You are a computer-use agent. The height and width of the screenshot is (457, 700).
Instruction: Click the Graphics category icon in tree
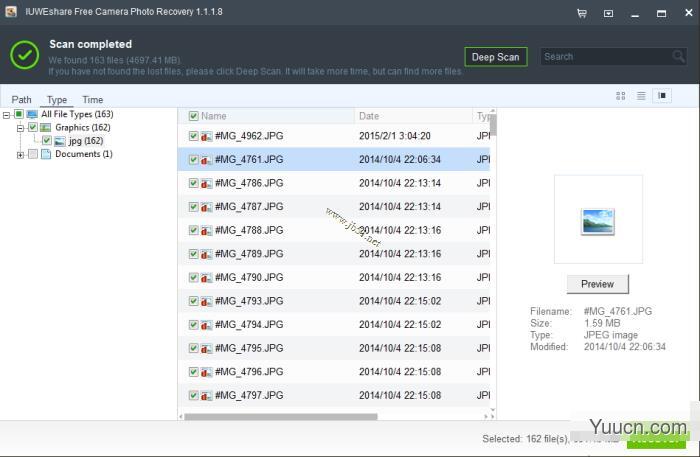46,128
